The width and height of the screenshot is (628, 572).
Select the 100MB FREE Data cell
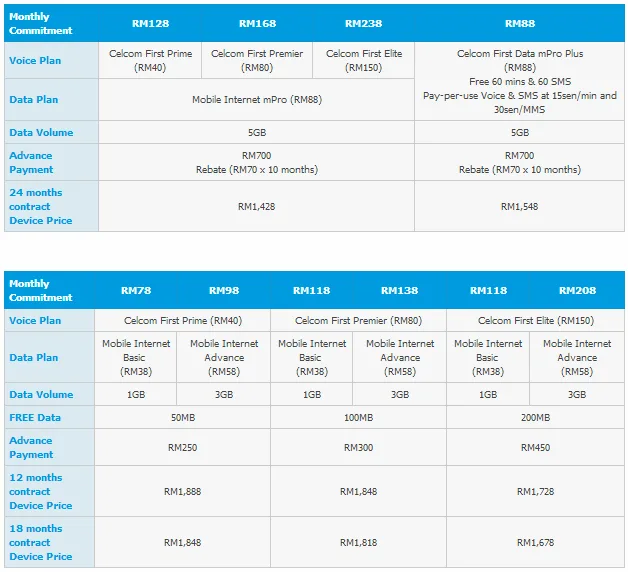pyautogui.click(x=358, y=417)
